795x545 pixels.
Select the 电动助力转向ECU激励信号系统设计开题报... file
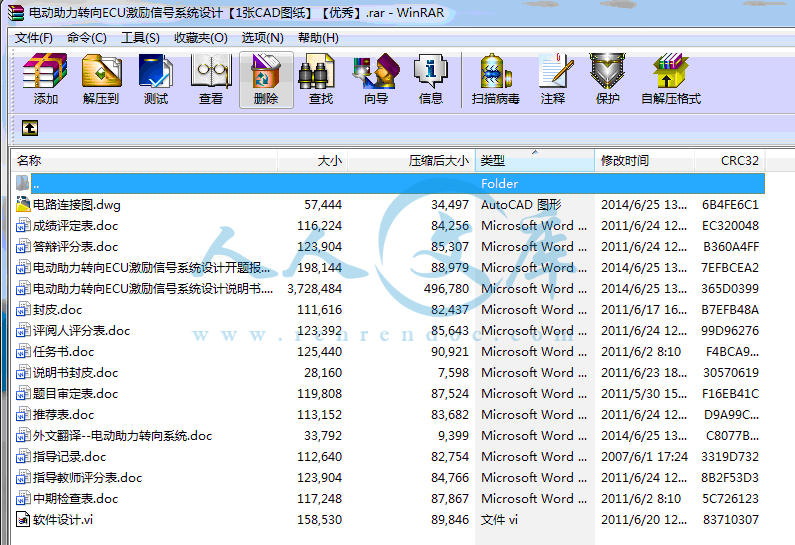(x=151, y=268)
